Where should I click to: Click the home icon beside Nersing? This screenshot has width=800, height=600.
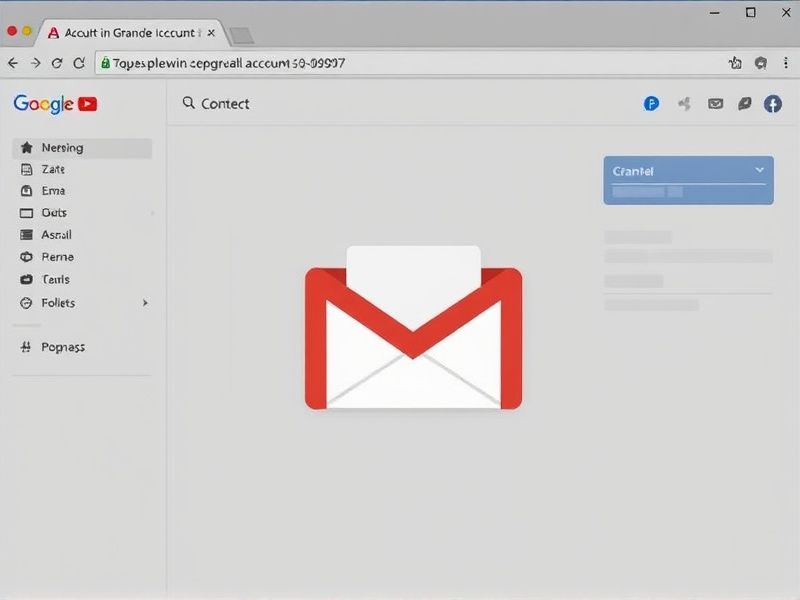27,148
